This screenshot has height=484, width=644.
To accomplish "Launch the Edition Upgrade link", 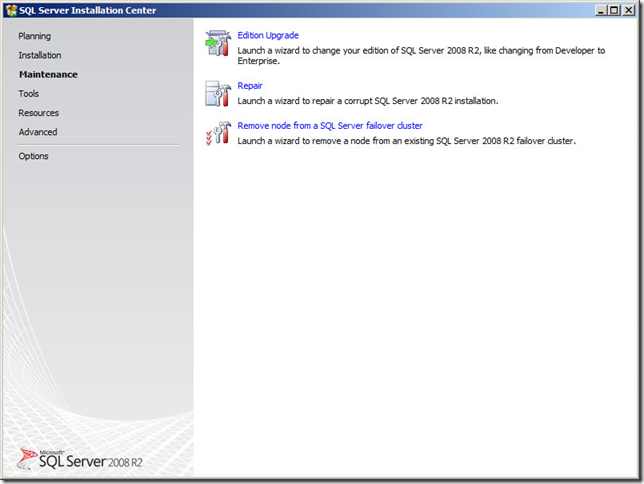I will 267,36.
